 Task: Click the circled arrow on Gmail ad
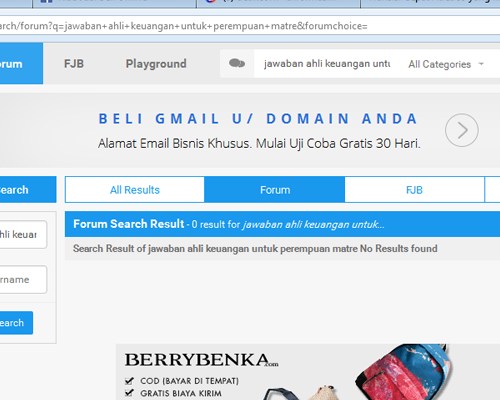(462, 130)
